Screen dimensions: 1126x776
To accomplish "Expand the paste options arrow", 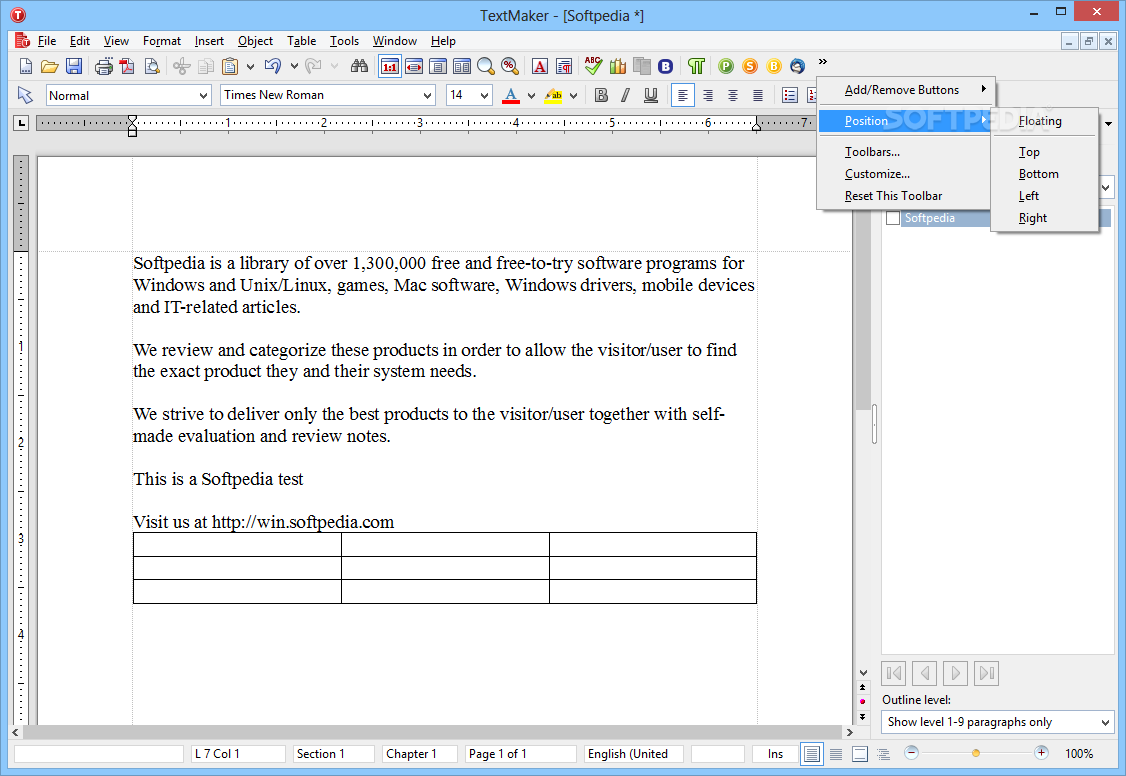I will [x=250, y=67].
